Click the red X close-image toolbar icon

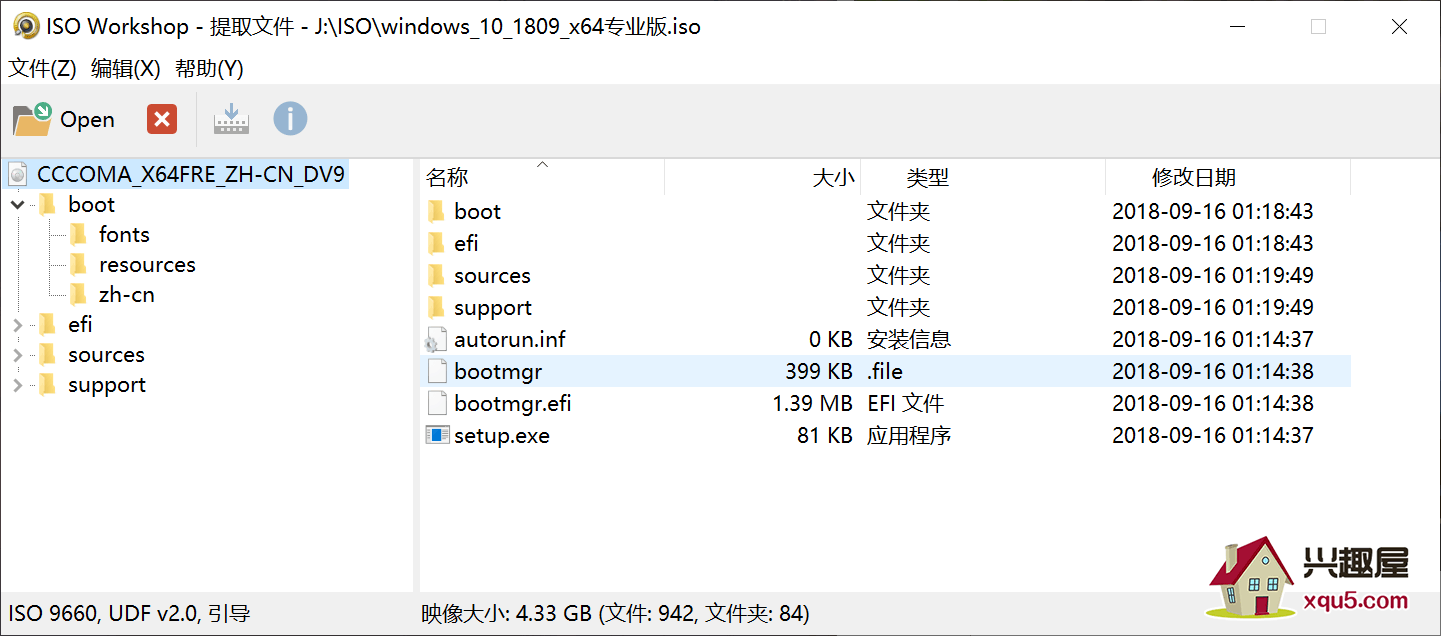click(x=162, y=119)
